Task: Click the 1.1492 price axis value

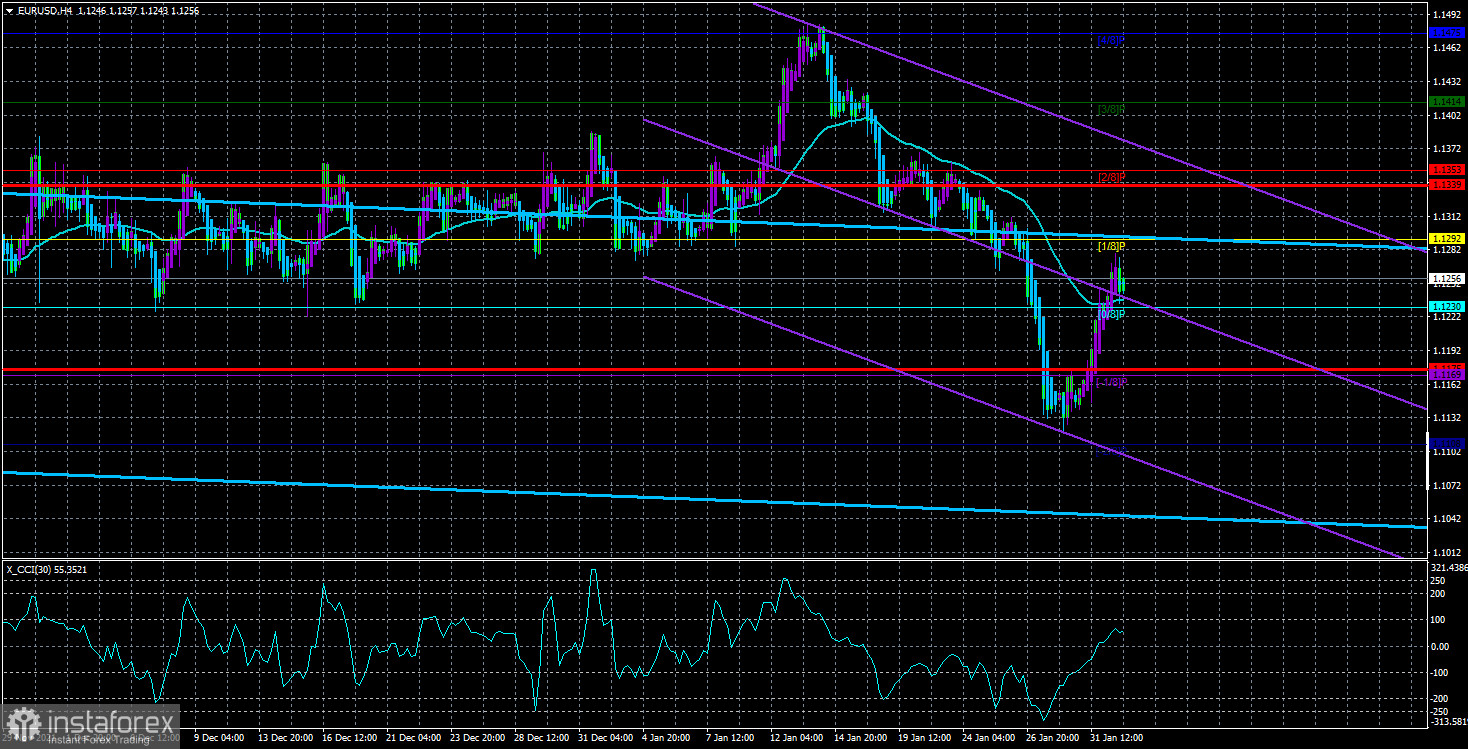Action: click(1447, 14)
